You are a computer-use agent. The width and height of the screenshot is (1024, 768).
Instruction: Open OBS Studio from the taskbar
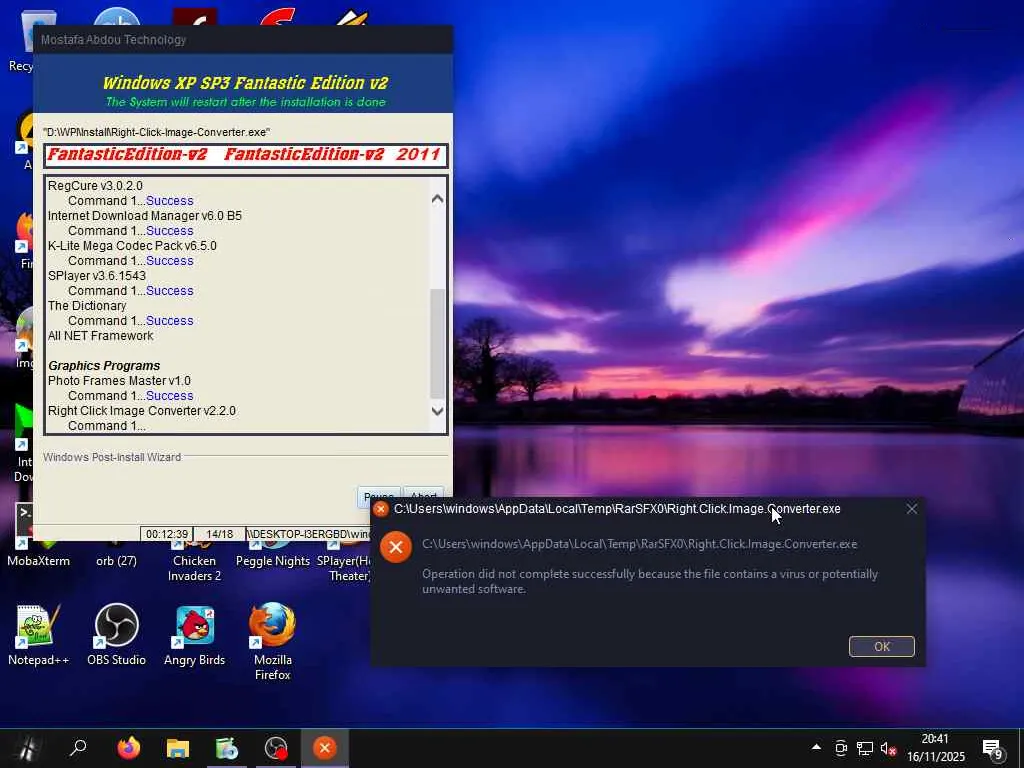coord(276,748)
